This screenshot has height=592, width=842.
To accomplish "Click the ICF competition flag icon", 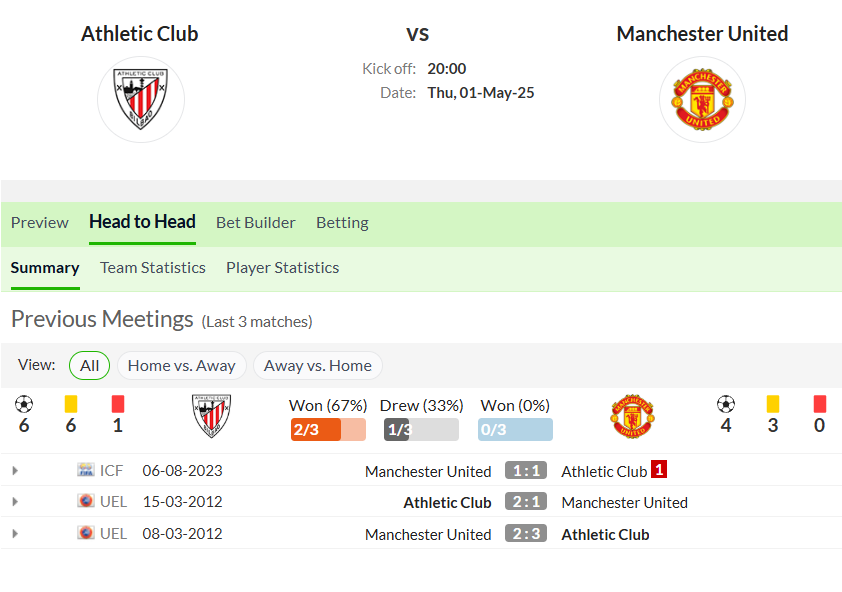I will point(85,470).
